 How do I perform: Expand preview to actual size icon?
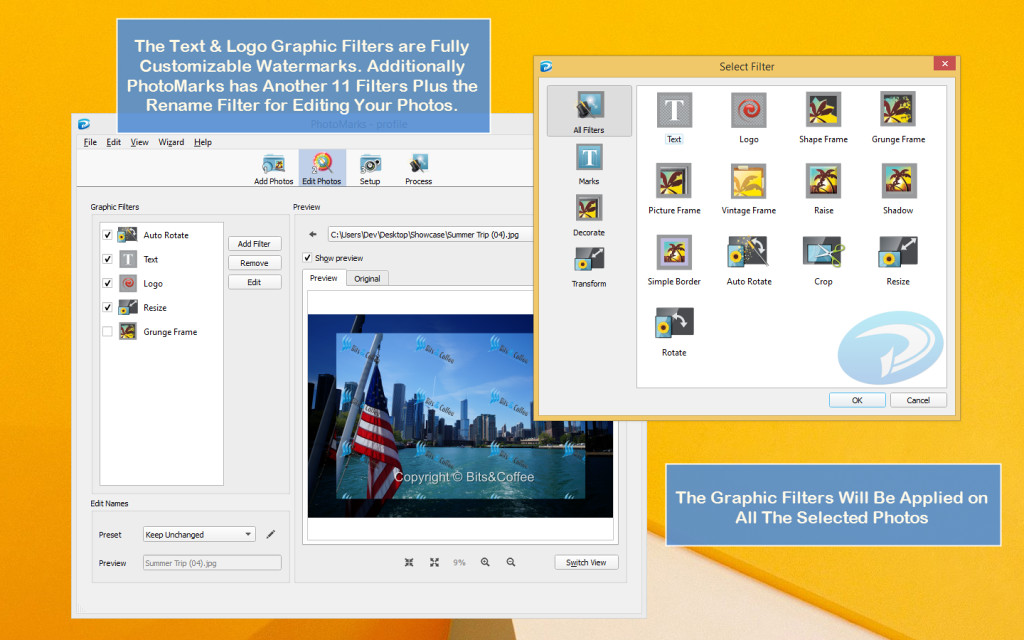click(434, 562)
